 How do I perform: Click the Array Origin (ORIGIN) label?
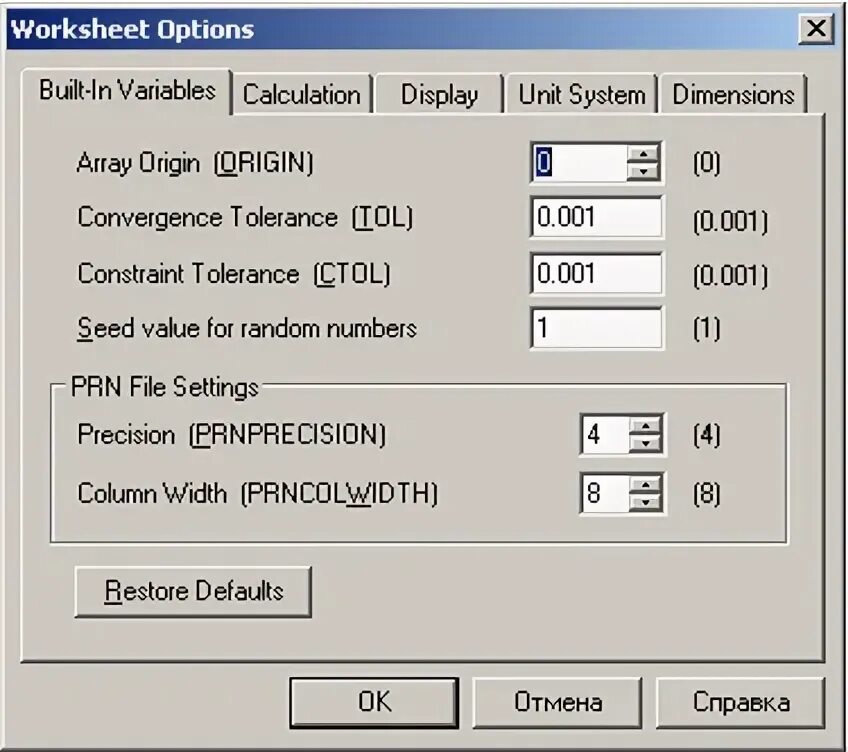click(195, 163)
